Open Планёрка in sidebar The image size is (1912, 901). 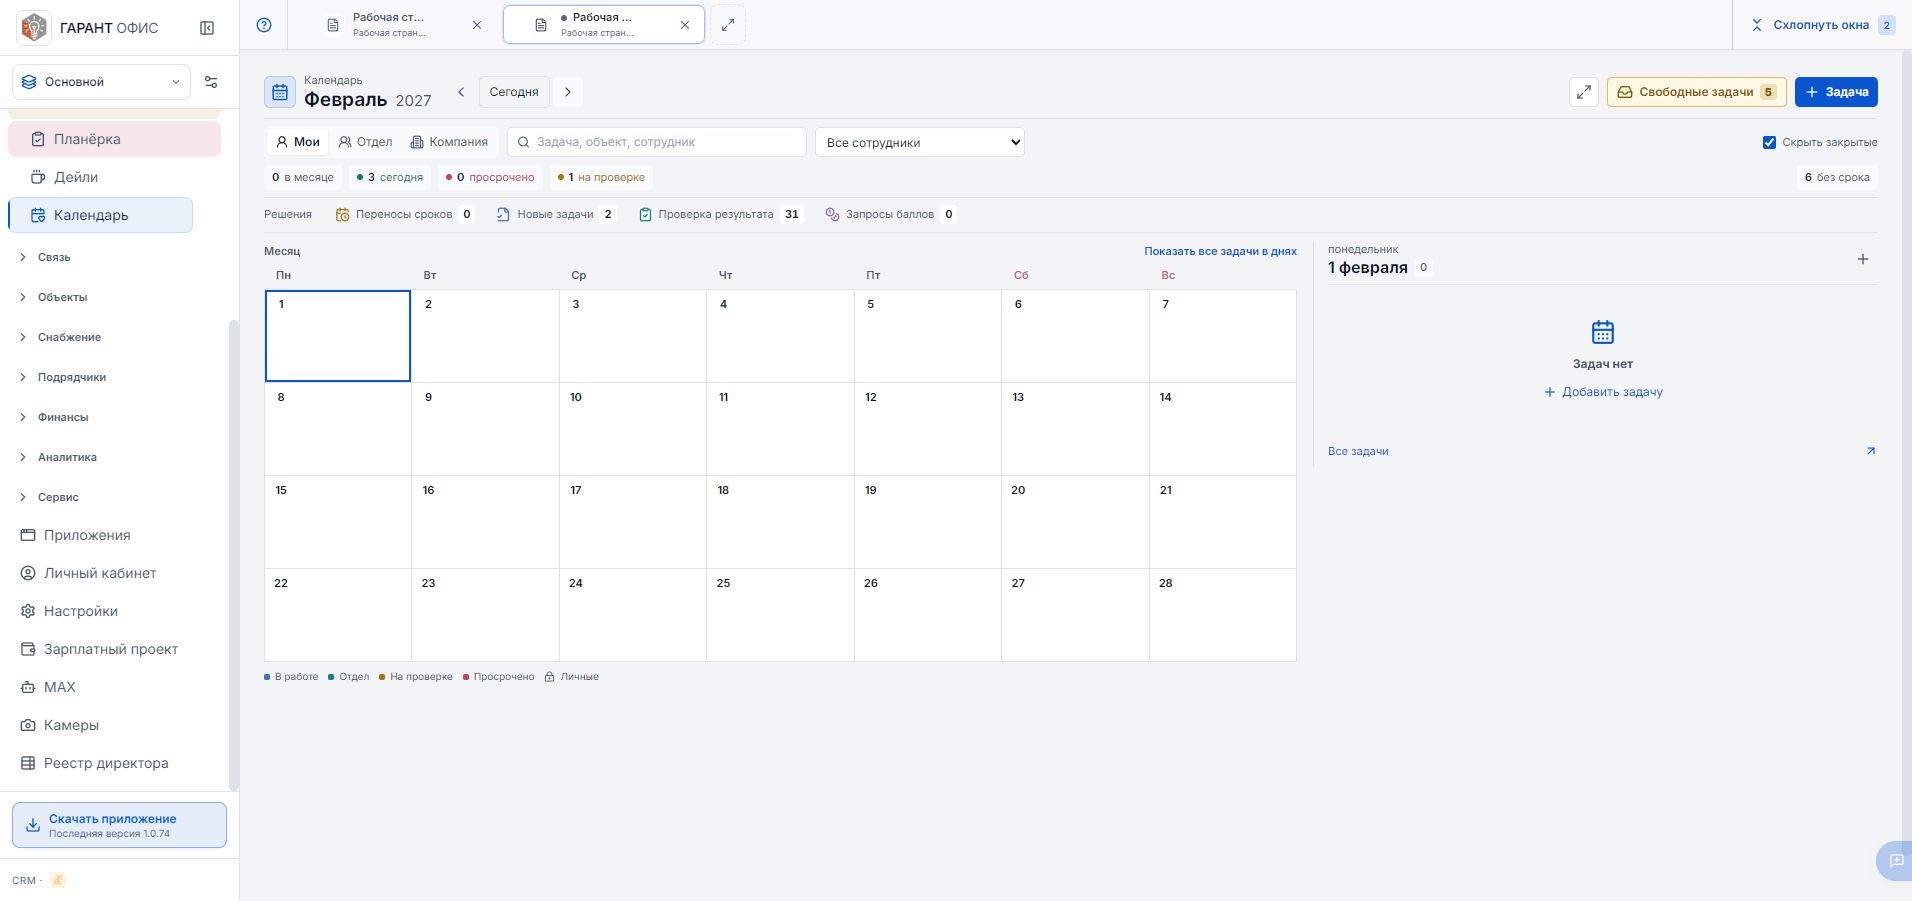[x=115, y=139]
